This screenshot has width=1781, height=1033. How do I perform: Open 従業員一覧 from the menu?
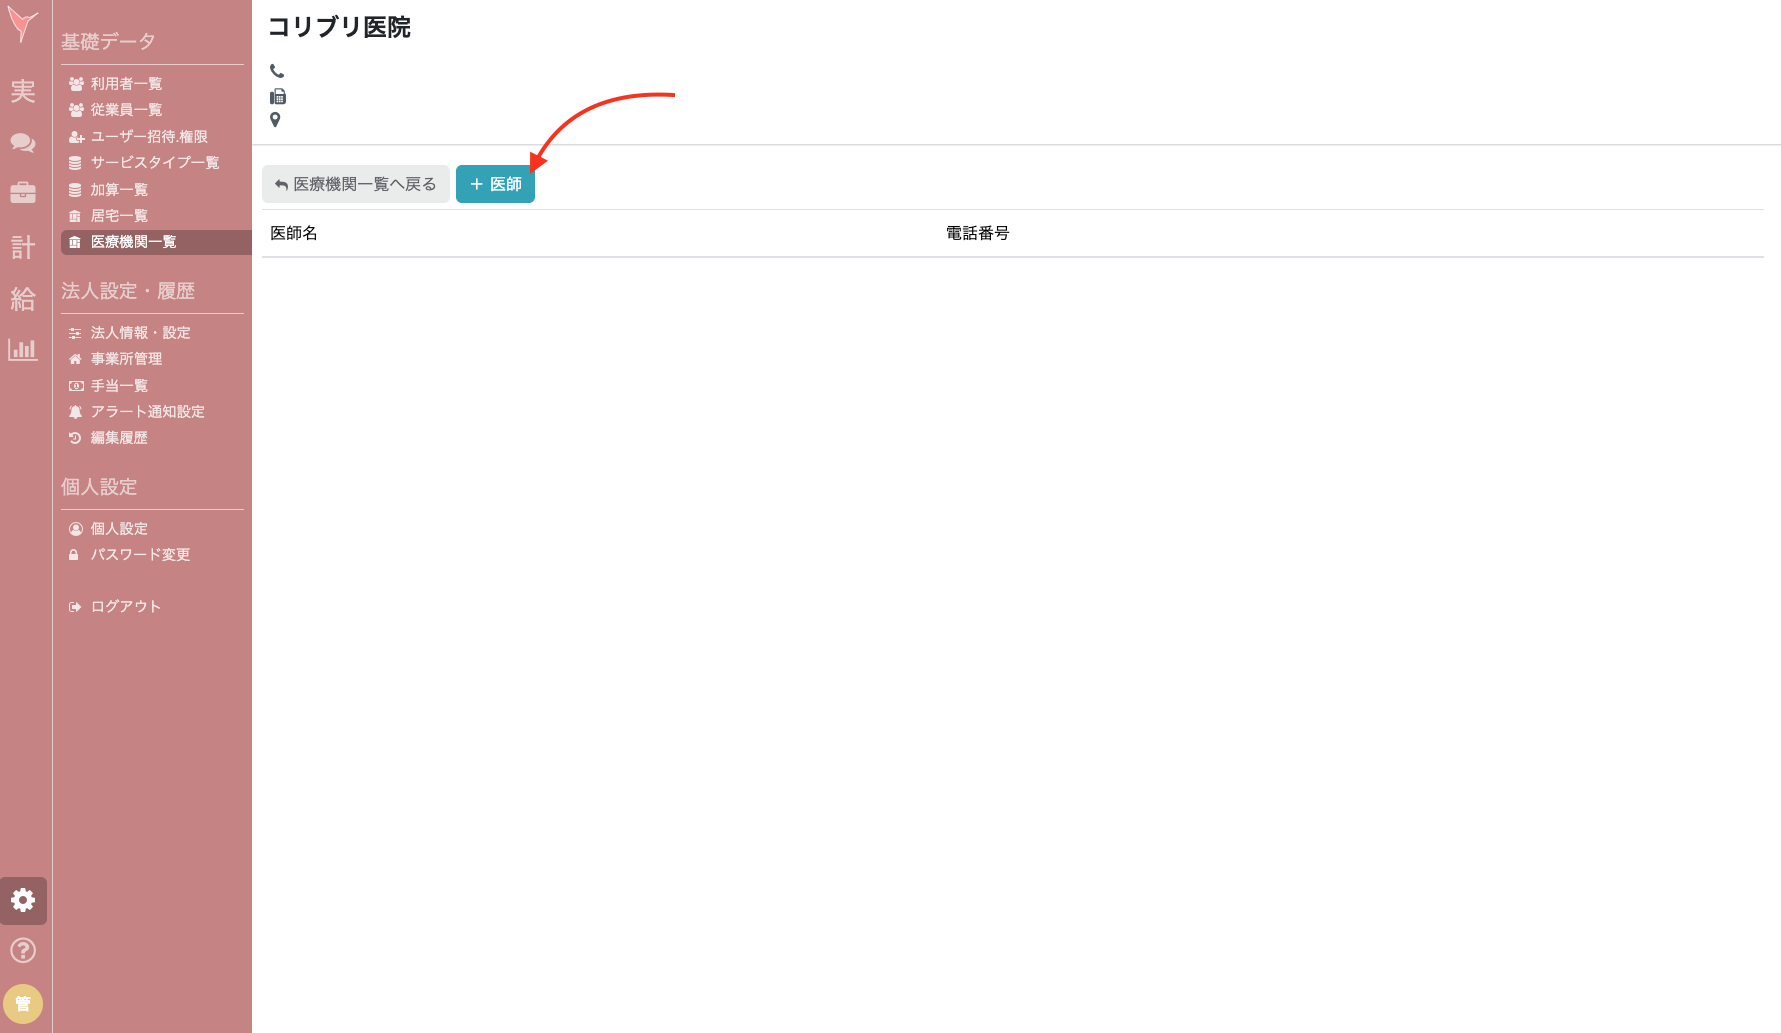(x=124, y=109)
